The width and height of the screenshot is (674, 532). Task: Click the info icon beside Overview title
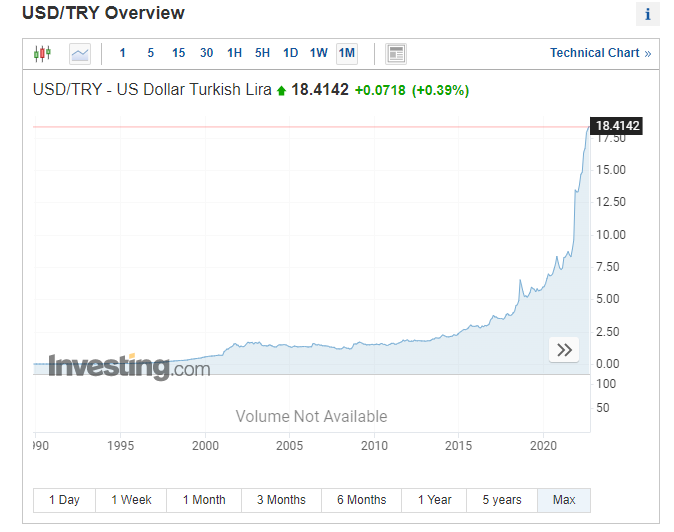(x=647, y=14)
